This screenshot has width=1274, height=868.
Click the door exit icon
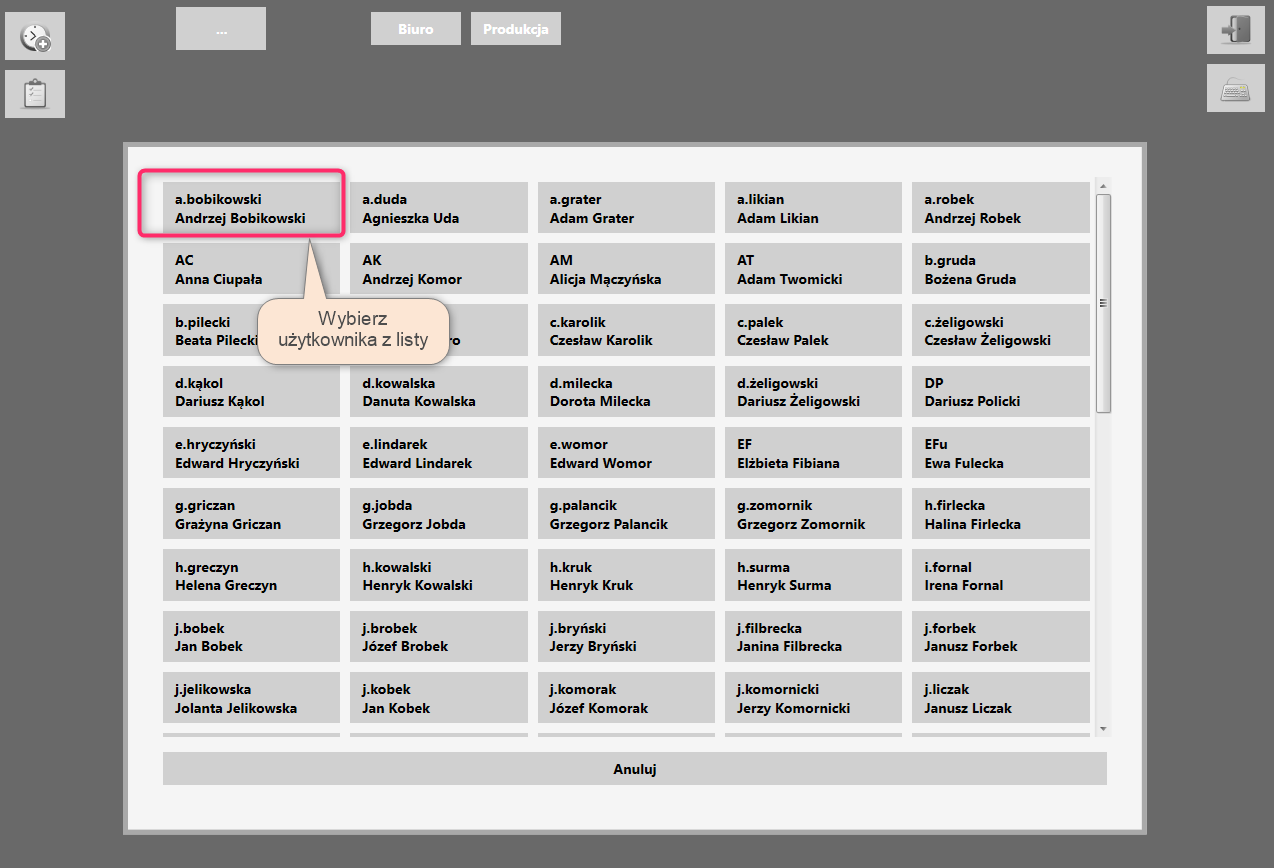coord(1235,30)
